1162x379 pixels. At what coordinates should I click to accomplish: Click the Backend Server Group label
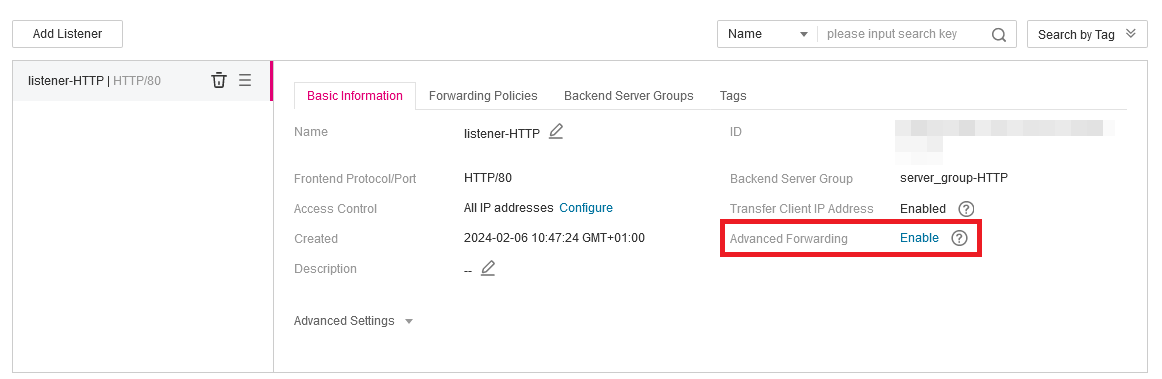point(791,179)
